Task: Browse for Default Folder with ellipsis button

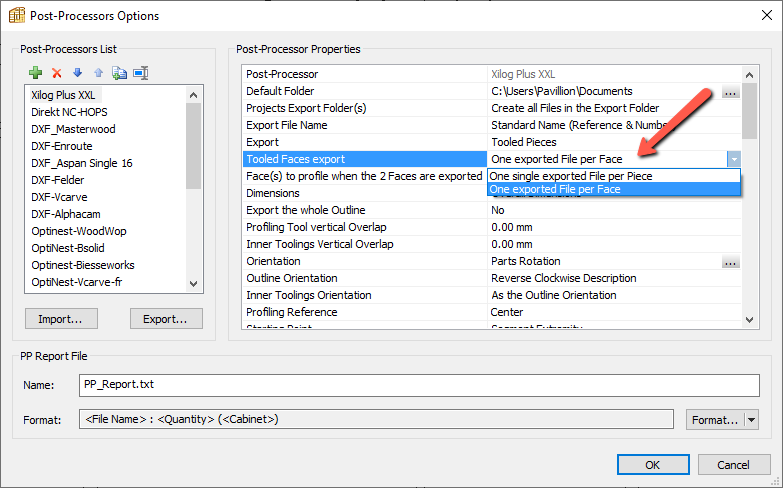Action: pyautogui.click(x=731, y=92)
